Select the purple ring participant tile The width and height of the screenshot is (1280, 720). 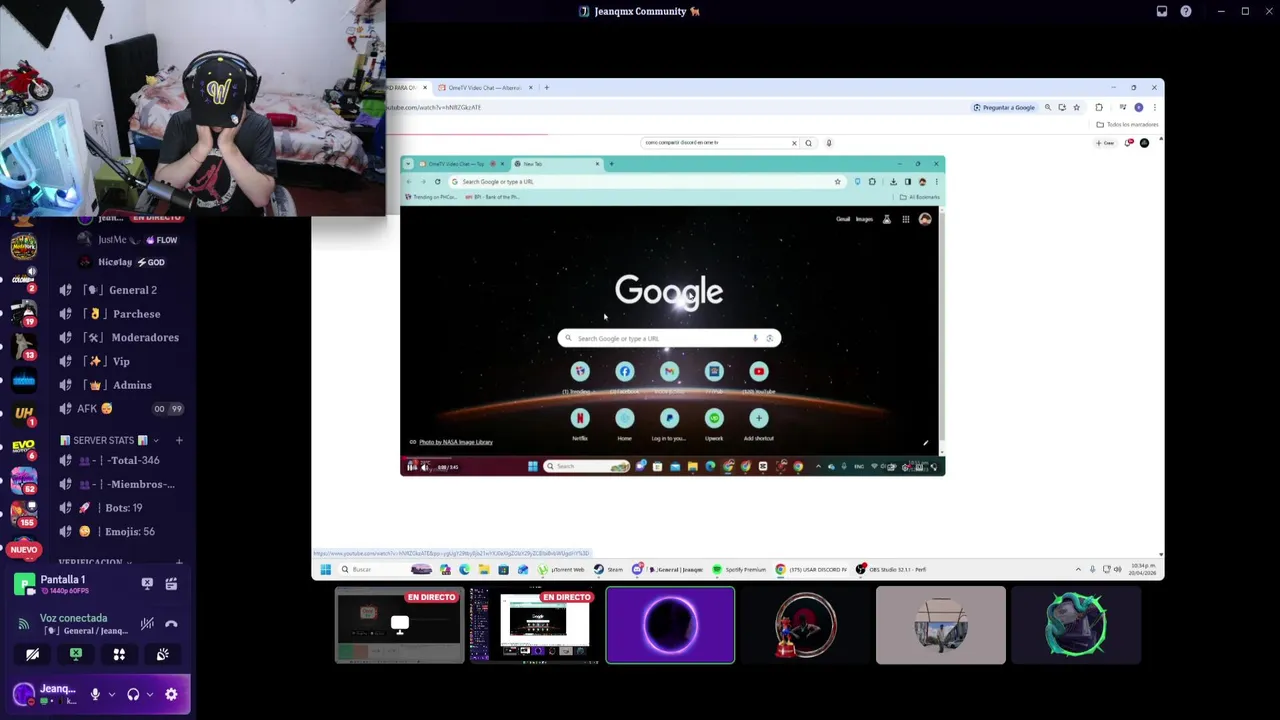pos(670,625)
